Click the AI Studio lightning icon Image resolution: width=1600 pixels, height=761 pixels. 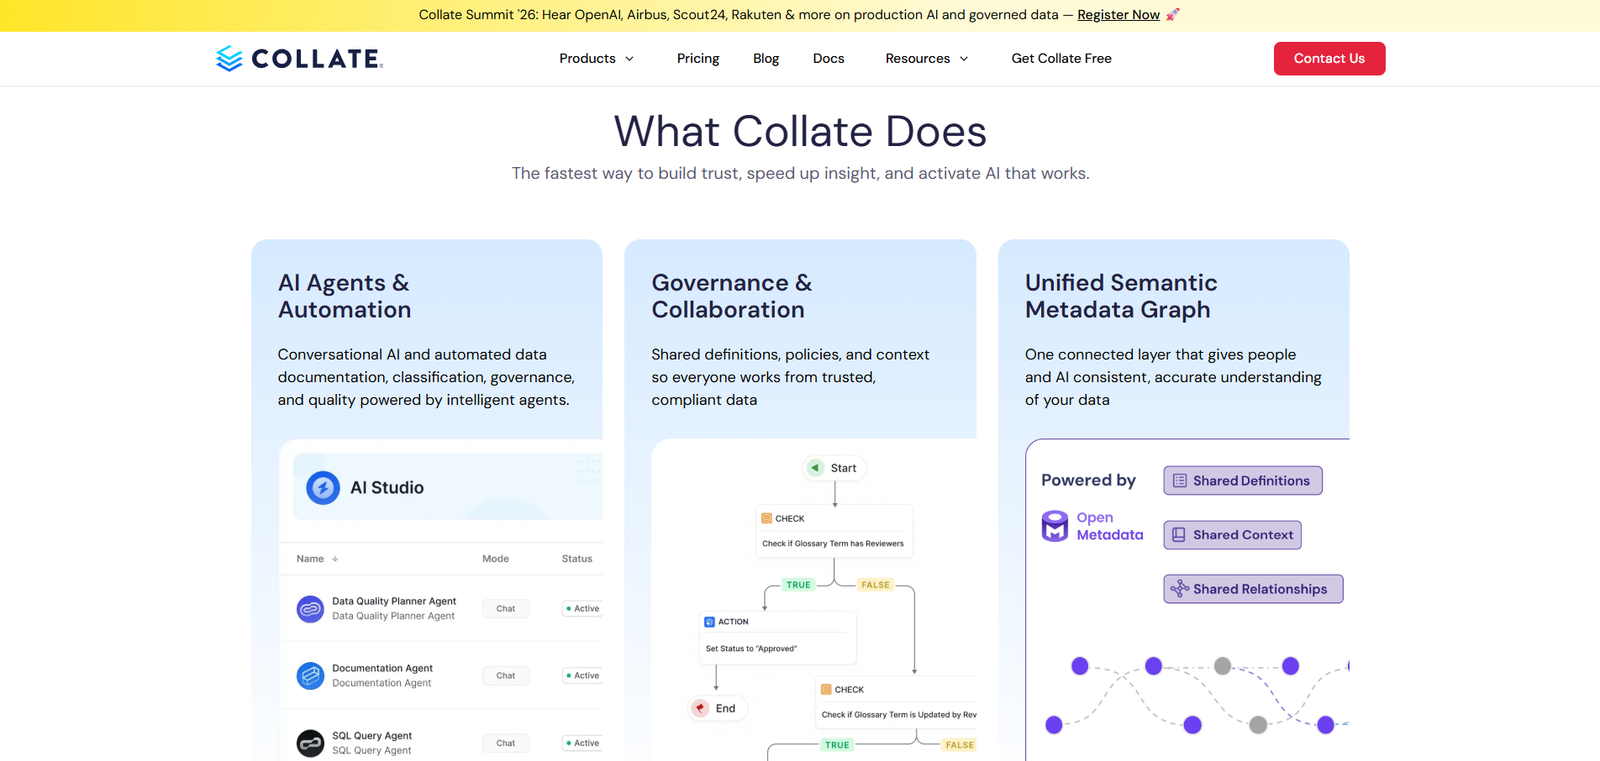(323, 488)
